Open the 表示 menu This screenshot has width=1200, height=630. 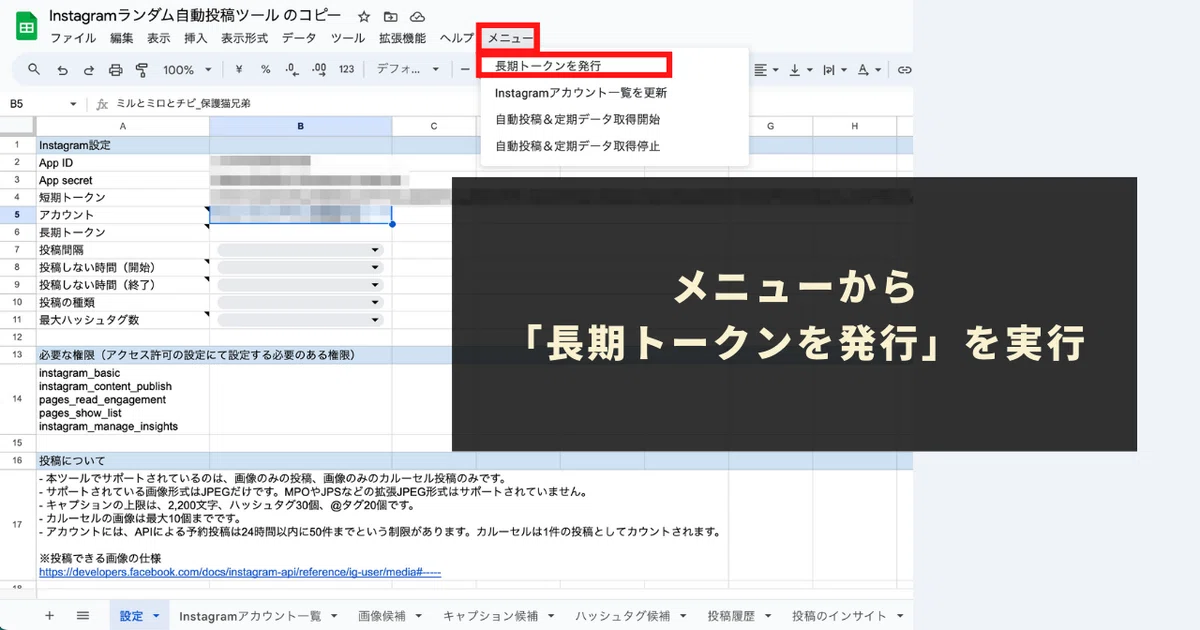(x=158, y=38)
